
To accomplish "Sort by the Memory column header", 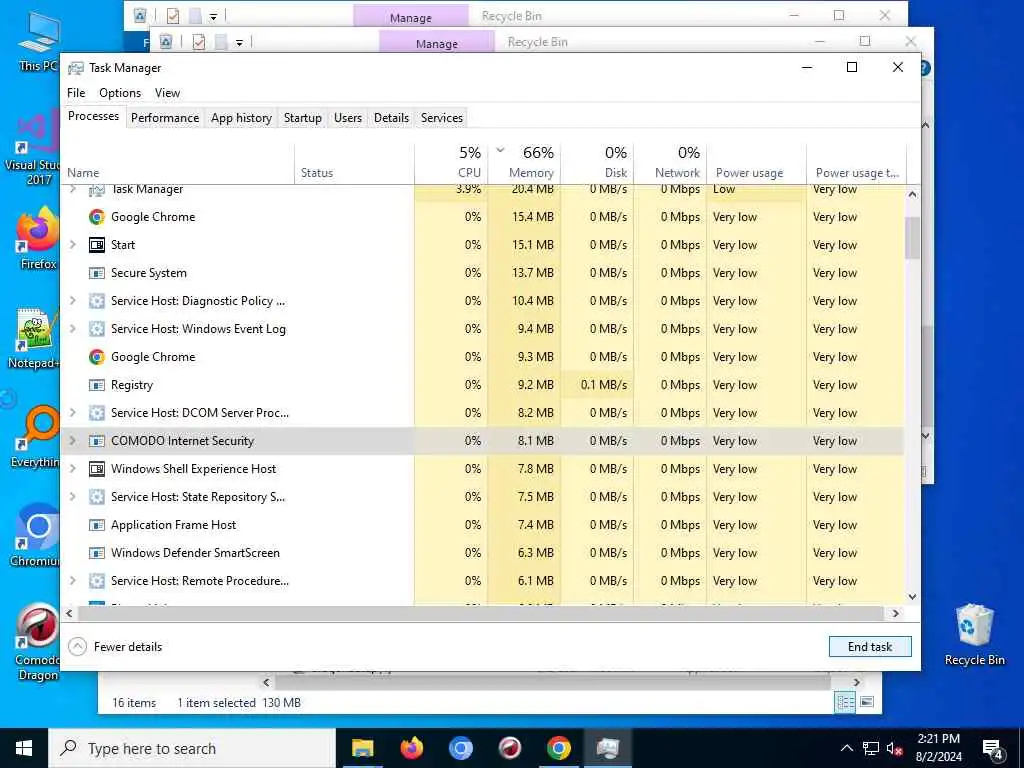I will (524, 162).
